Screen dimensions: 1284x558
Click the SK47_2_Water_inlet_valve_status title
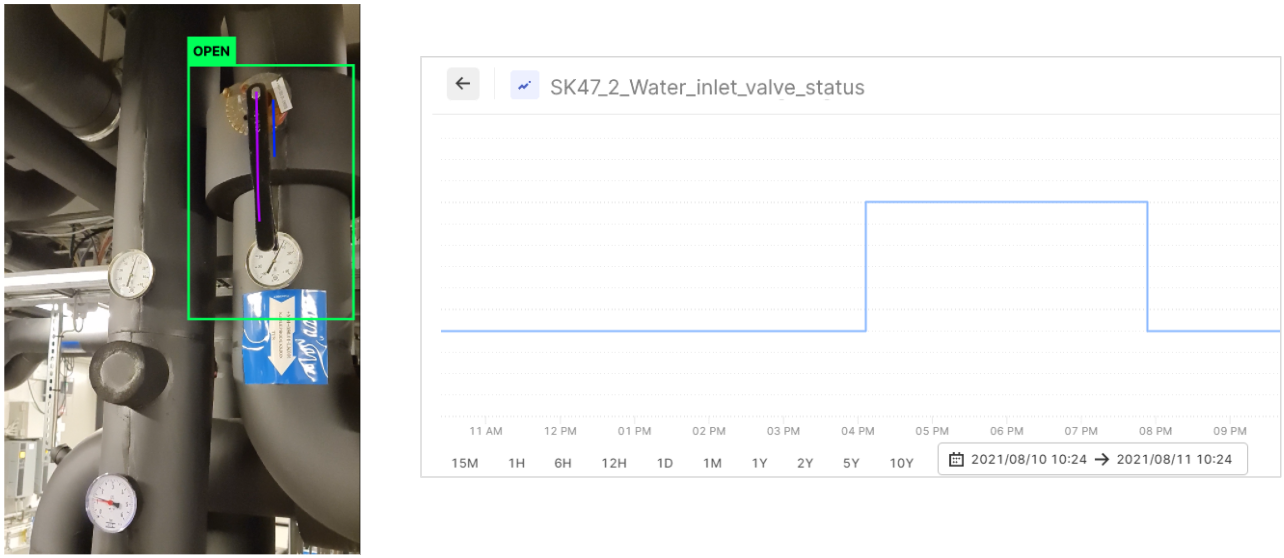tap(707, 87)
